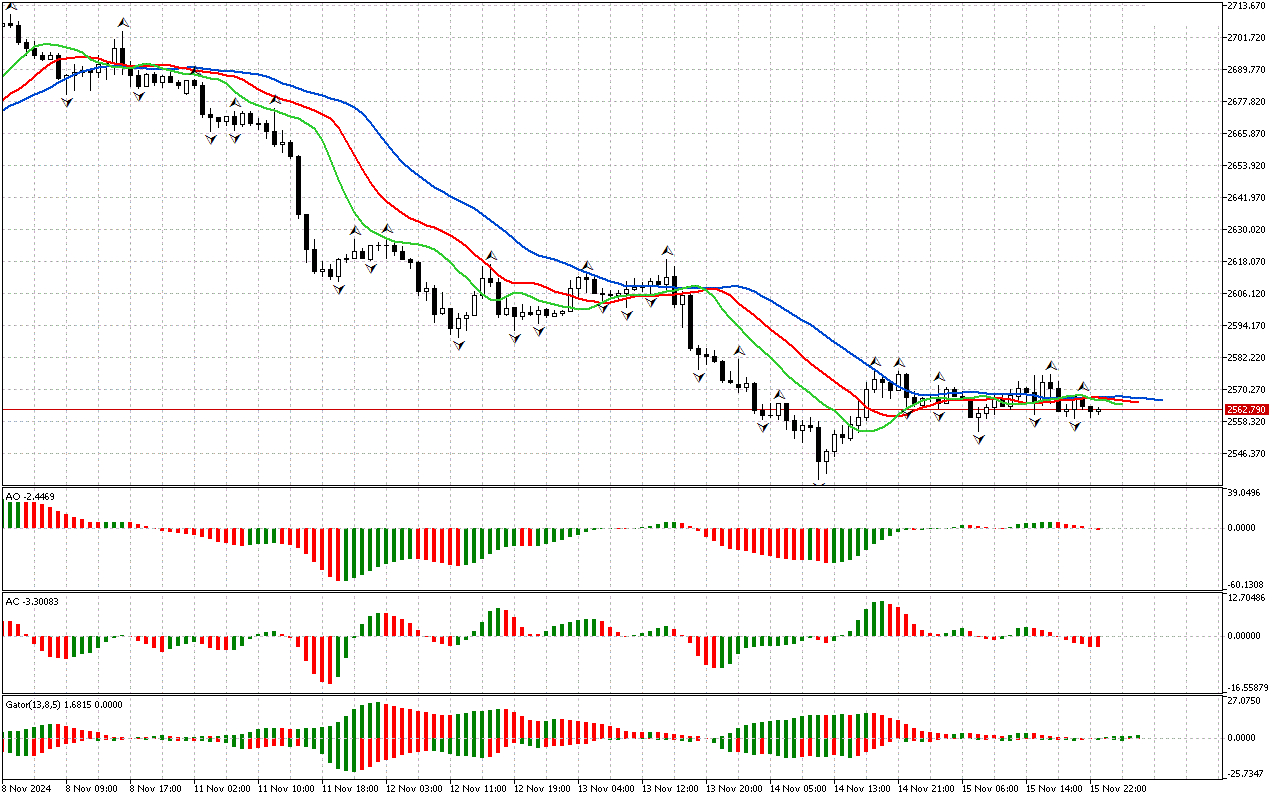Click the 14 Nov 13:00 time label

coord(860,789)
